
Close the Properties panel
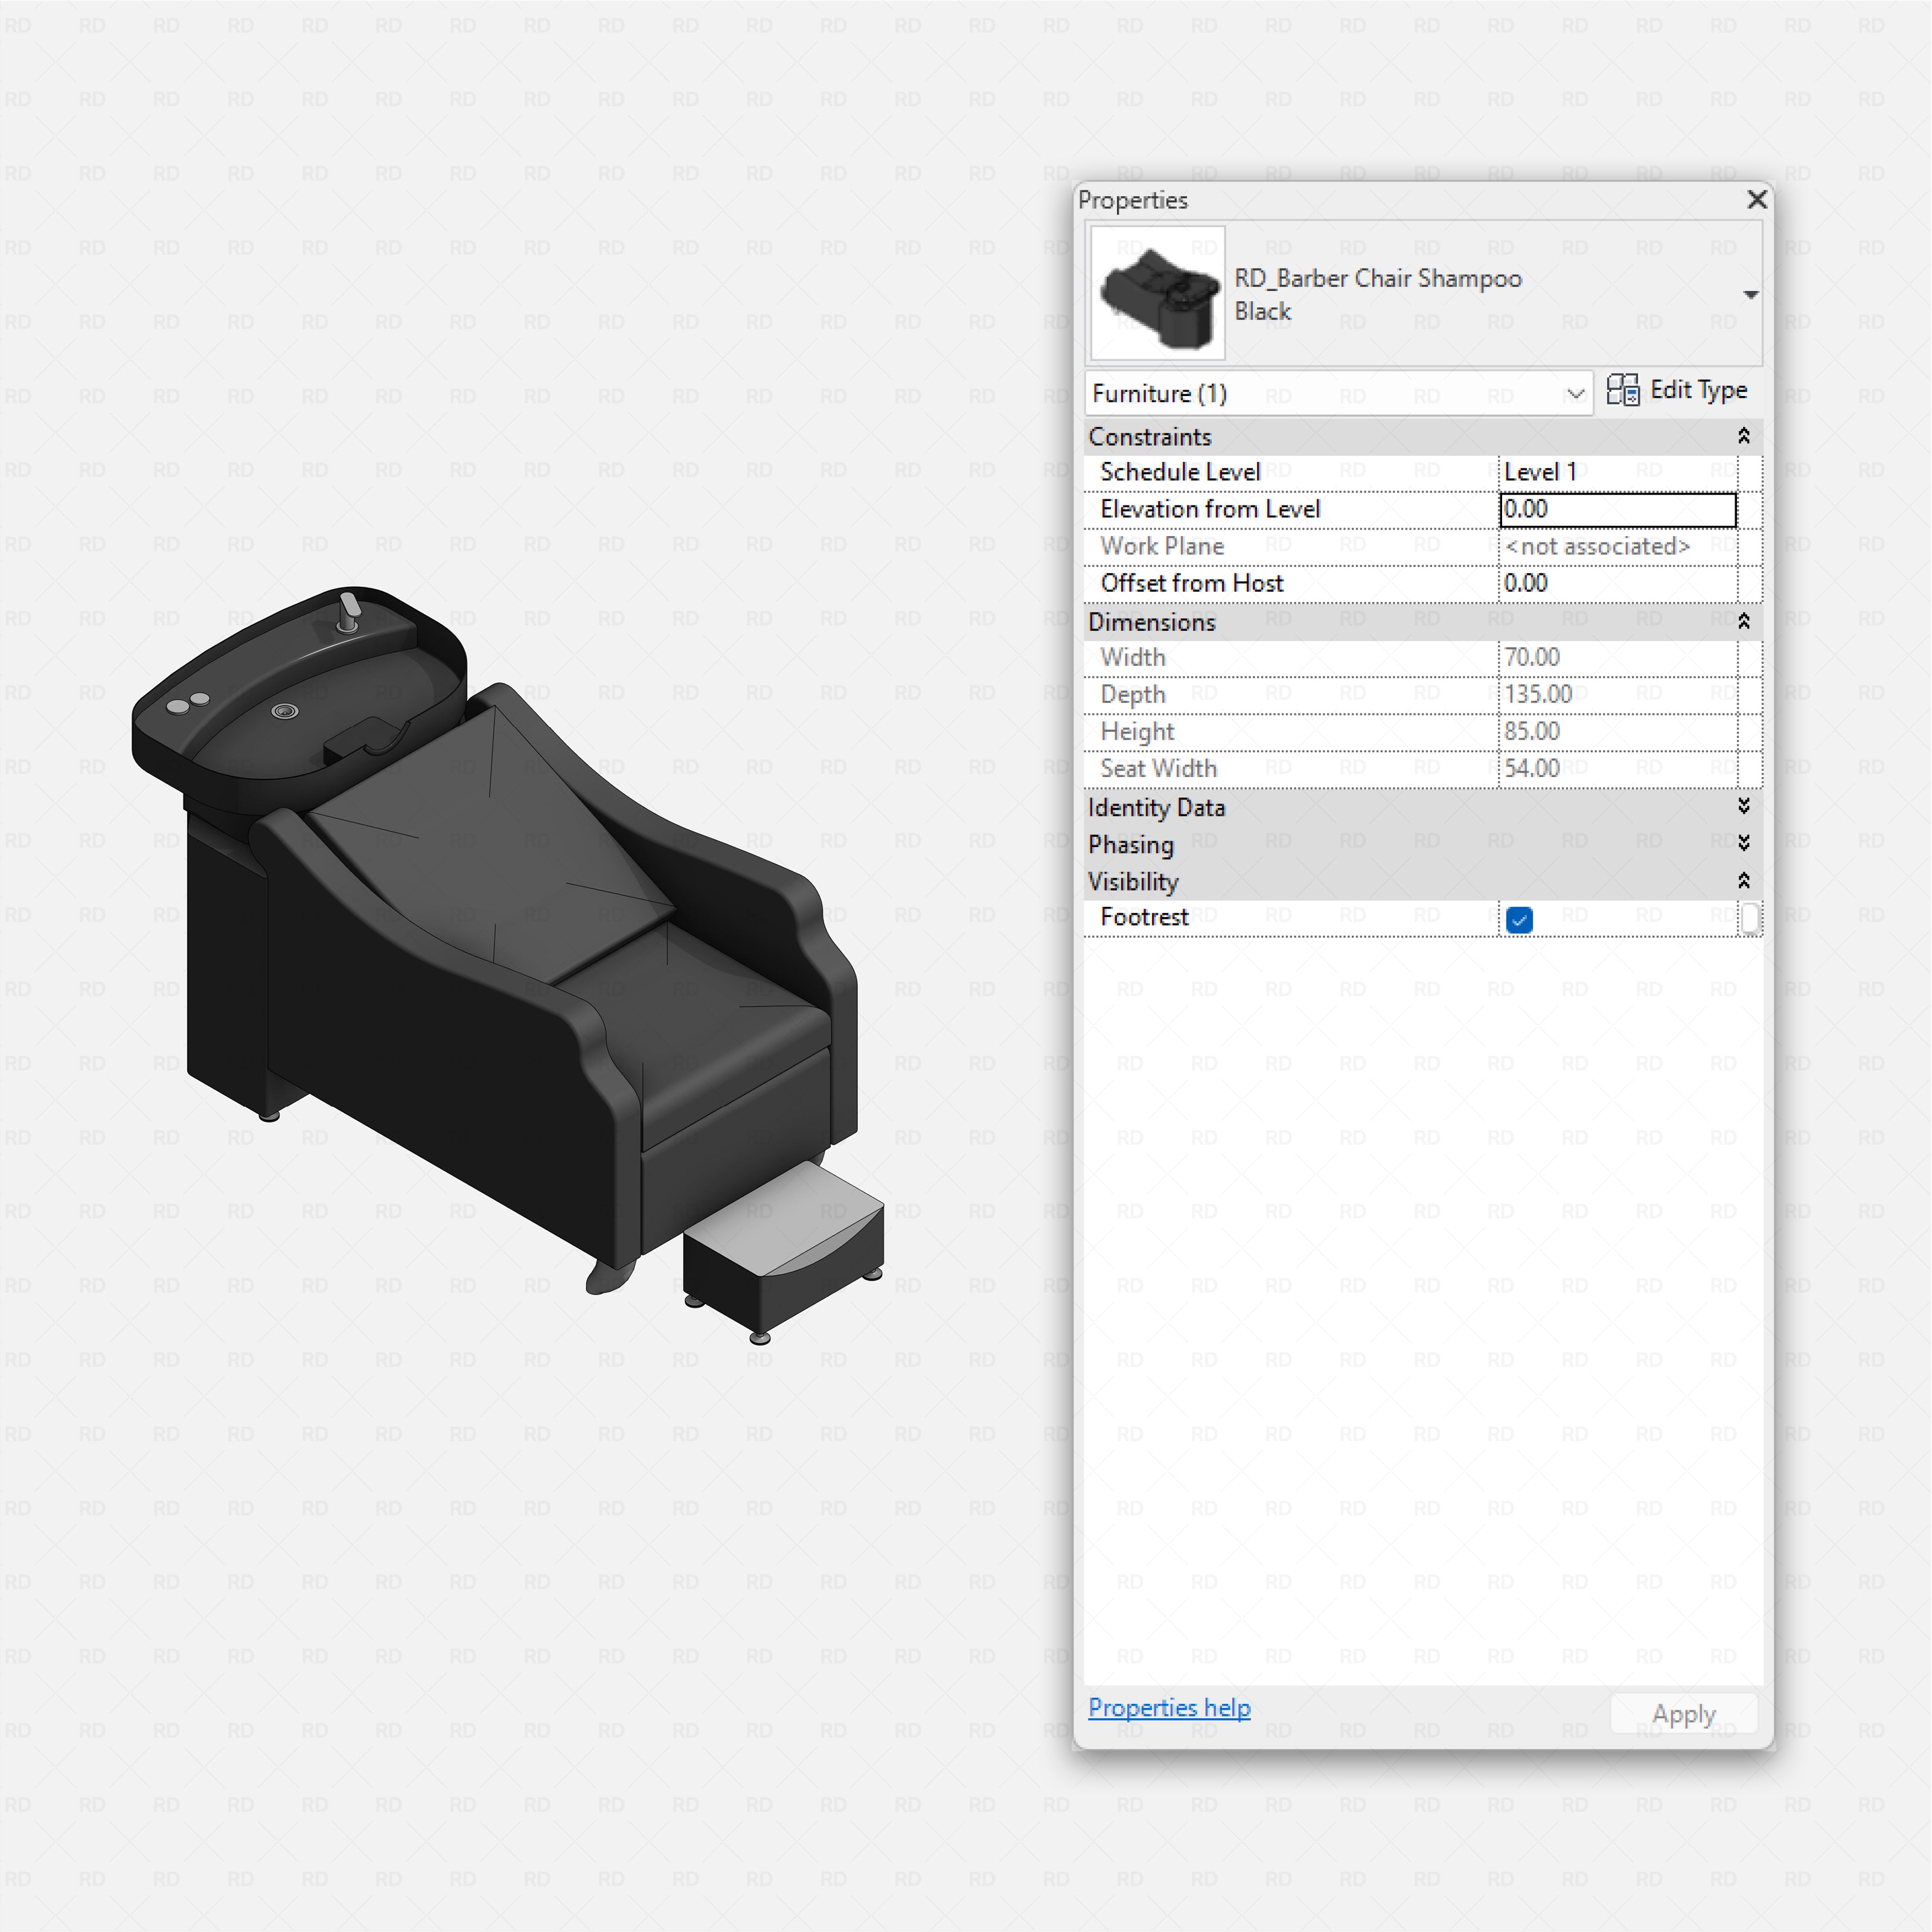tap(1756, 199)
